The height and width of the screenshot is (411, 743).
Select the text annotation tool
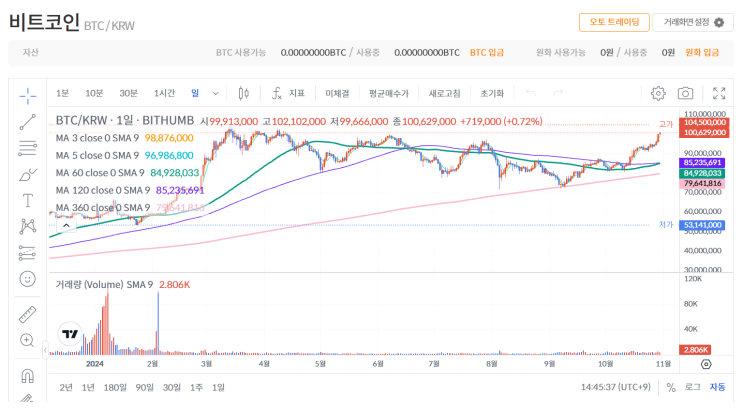tap(27, 201)
